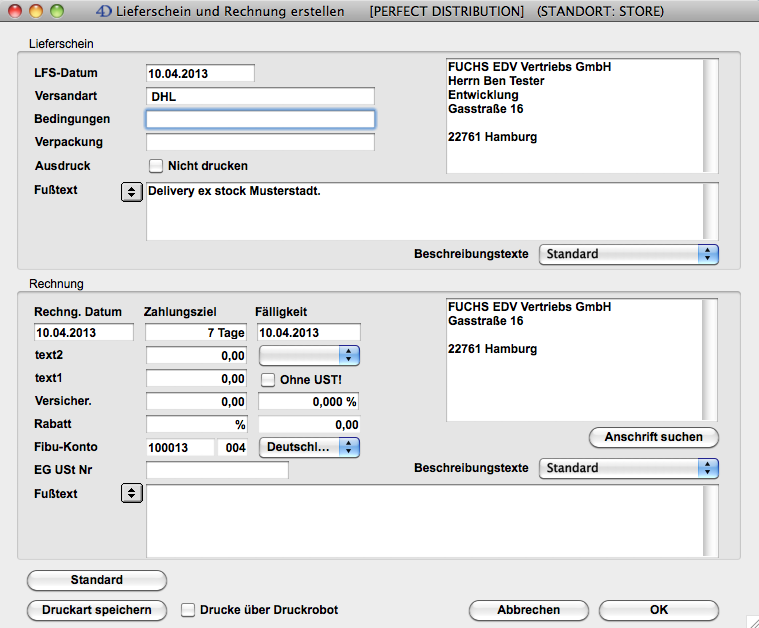Open the empty dropdown beside text2
Screen dimensions: 759x628
(x=309, y=355)
